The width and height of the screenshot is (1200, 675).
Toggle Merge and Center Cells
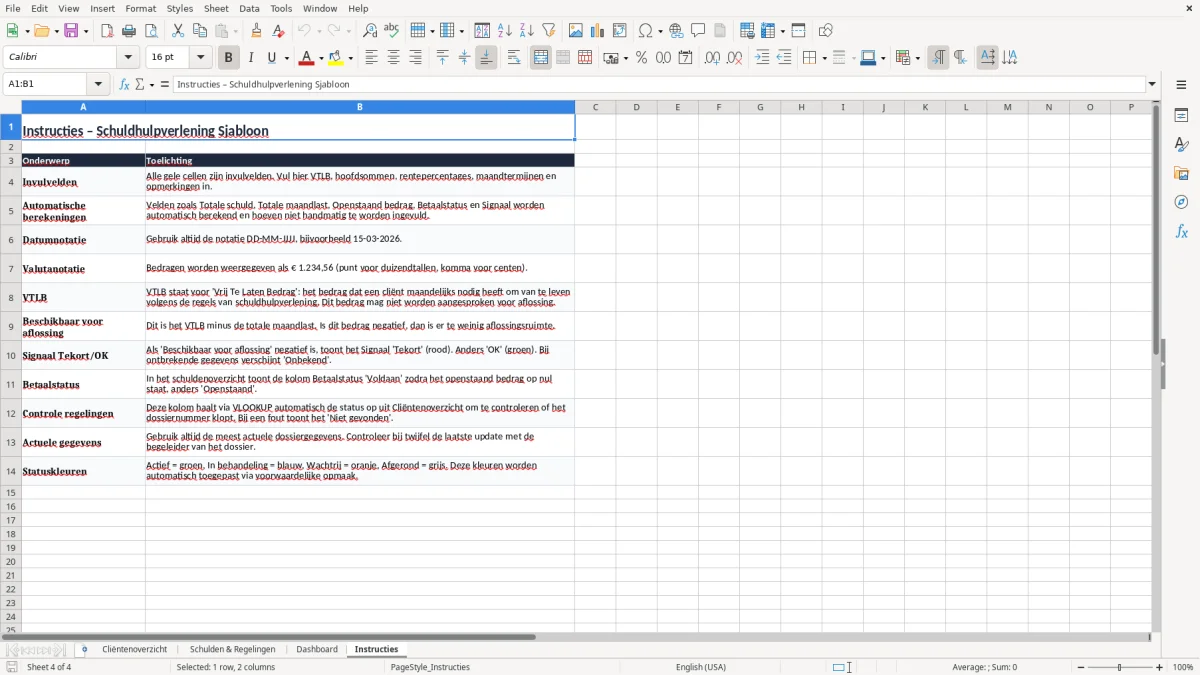click(541, 58)
